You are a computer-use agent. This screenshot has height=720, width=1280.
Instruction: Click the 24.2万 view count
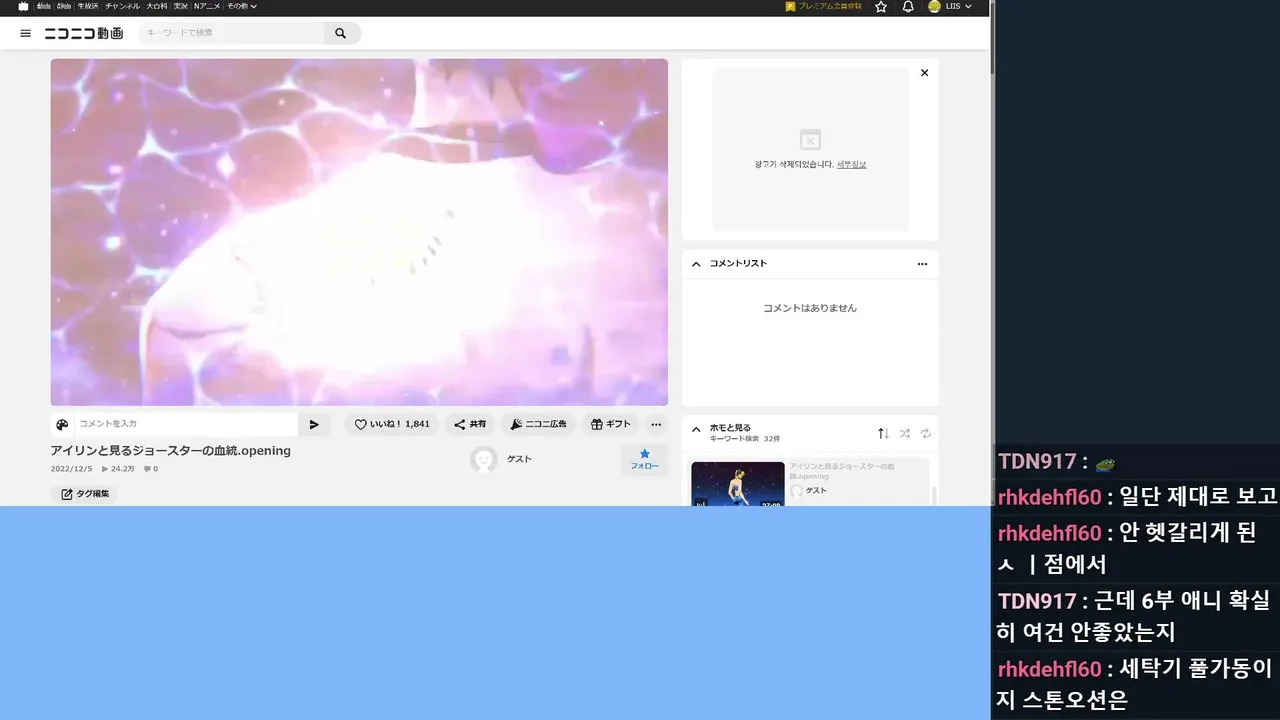point(118,469)
